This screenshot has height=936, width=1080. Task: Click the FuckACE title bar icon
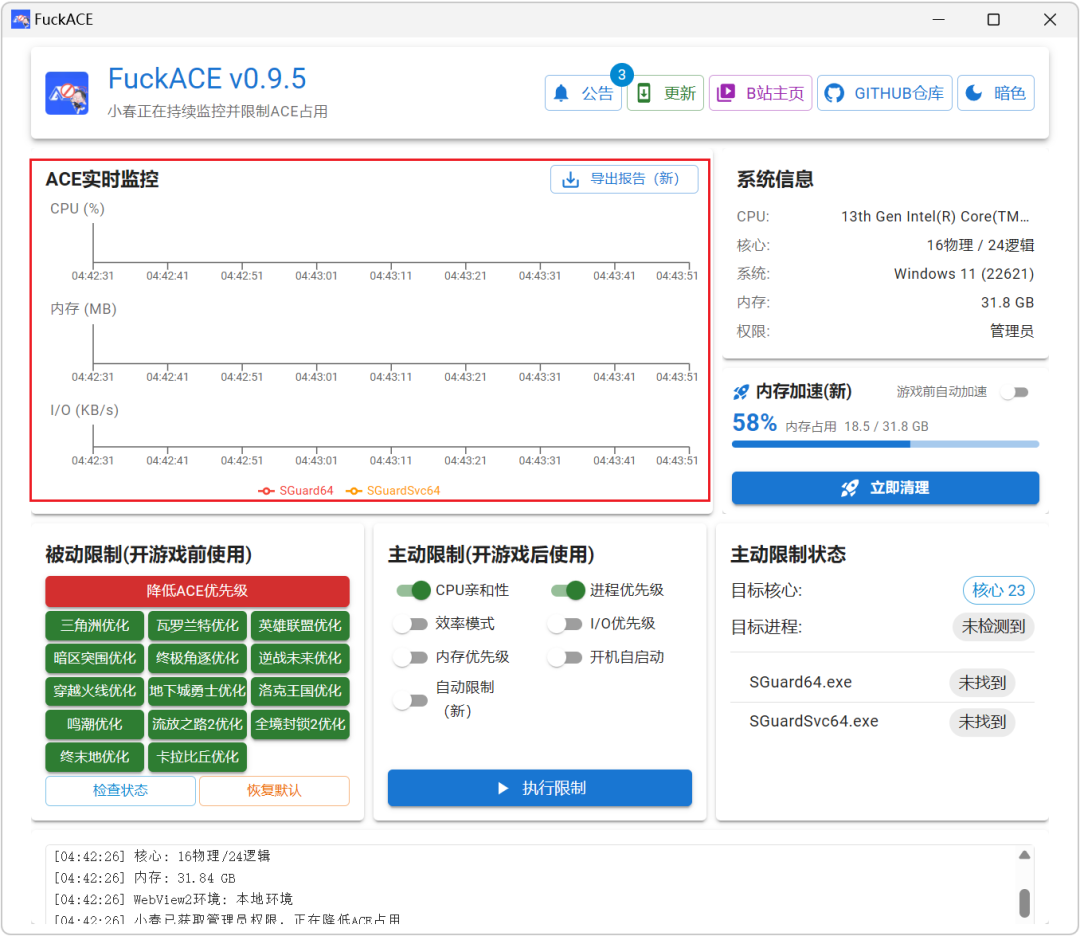coord(21,19)
